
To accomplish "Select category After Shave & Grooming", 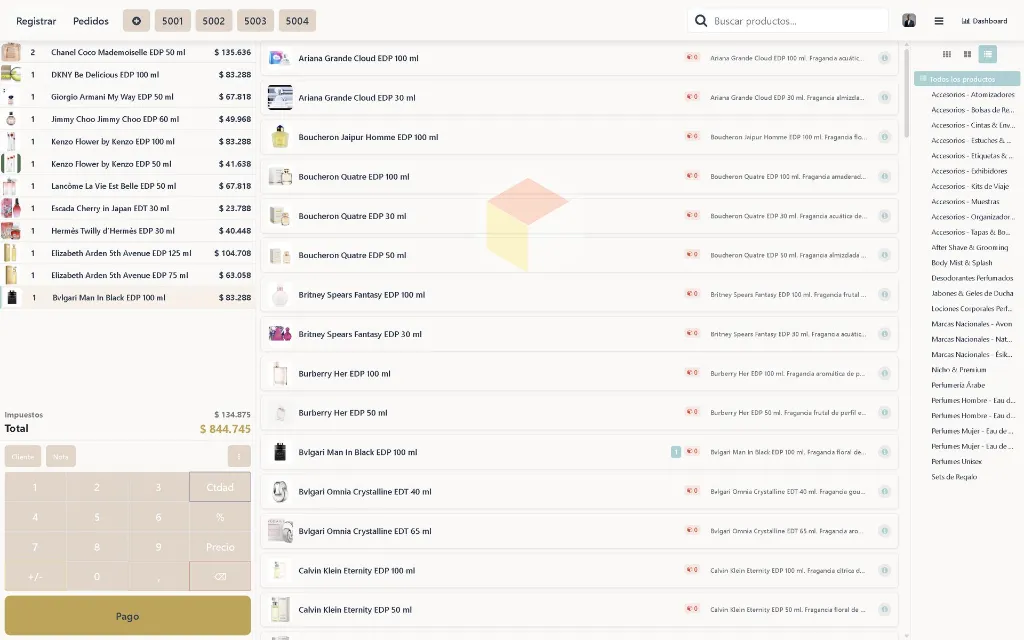I will 970,248.
